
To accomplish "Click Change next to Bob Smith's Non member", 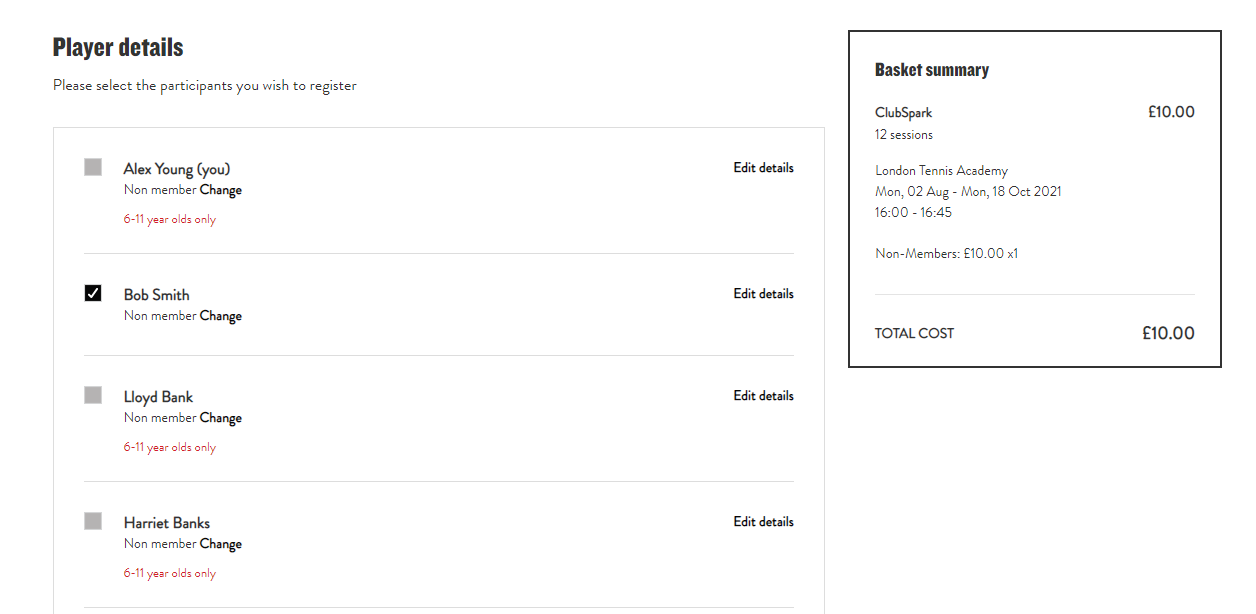I will pos(221,316).
